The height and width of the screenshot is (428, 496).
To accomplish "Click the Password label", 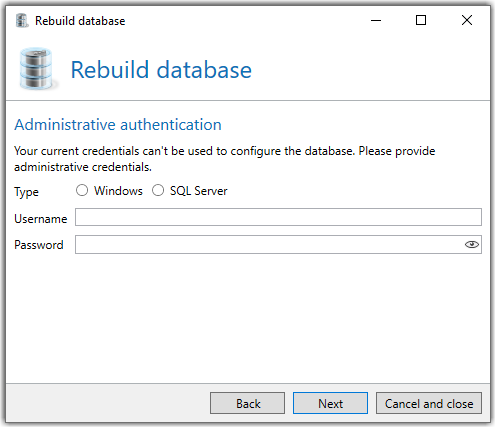I will coord(39,245).
